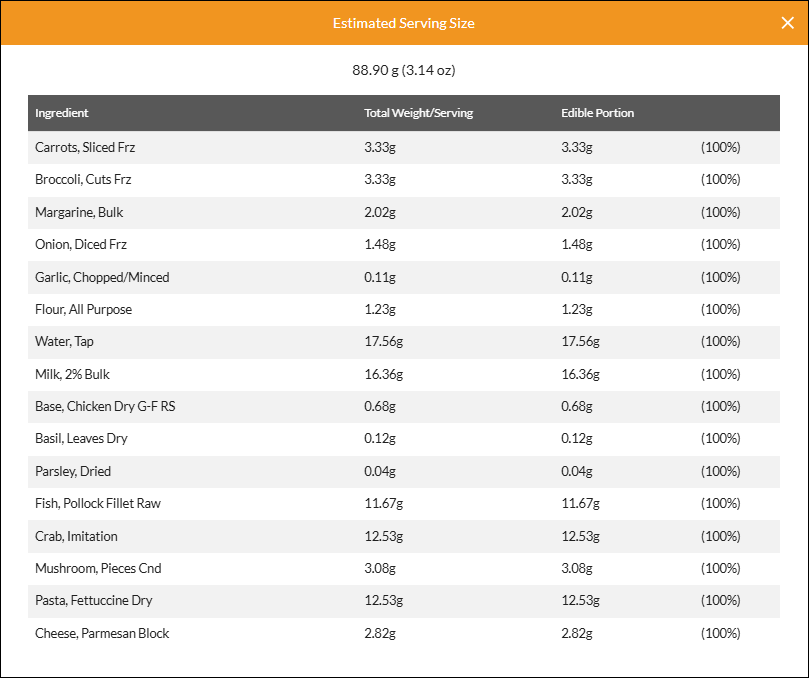The width and height of the screenshot is (809, 678).
Task: Select the Basil, Leaves Dry row
Action: click(x=404, y=439)
